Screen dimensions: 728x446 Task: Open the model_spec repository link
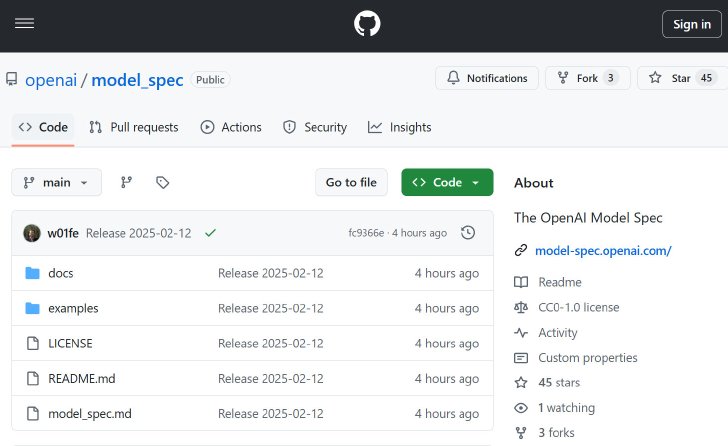[137, 80]
